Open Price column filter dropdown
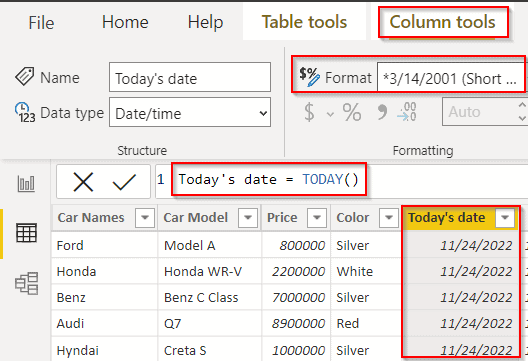Image resolution: width=528 pixels, height=361 pixels. tap(317, 218)
